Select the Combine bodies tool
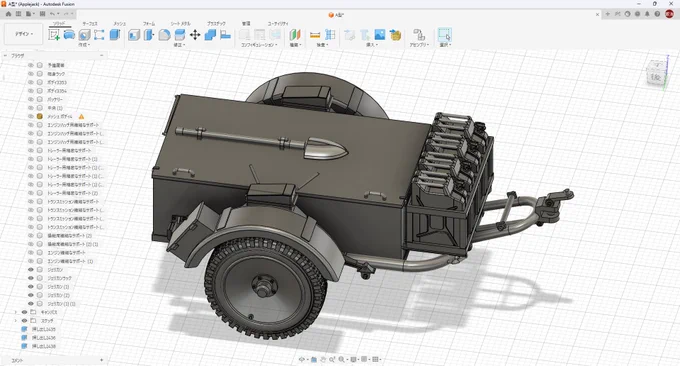The height and width of the screenshot is (366, 680). [x=210, y=35]
